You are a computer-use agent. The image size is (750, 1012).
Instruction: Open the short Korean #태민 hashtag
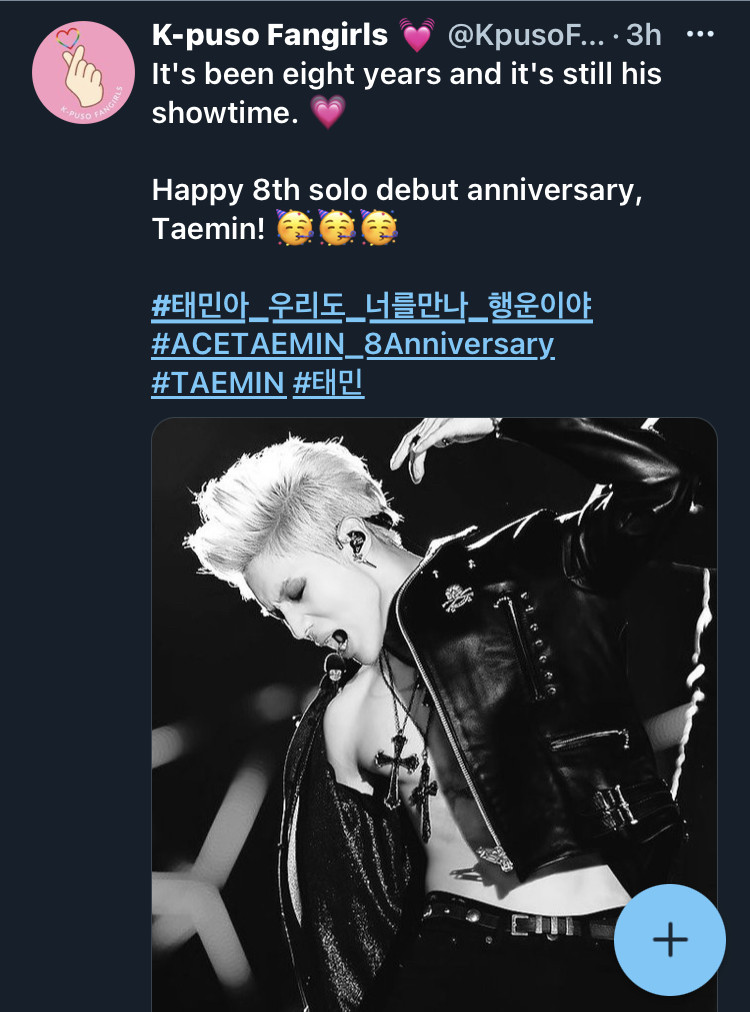pyautogui.click(x=329, y=383)
